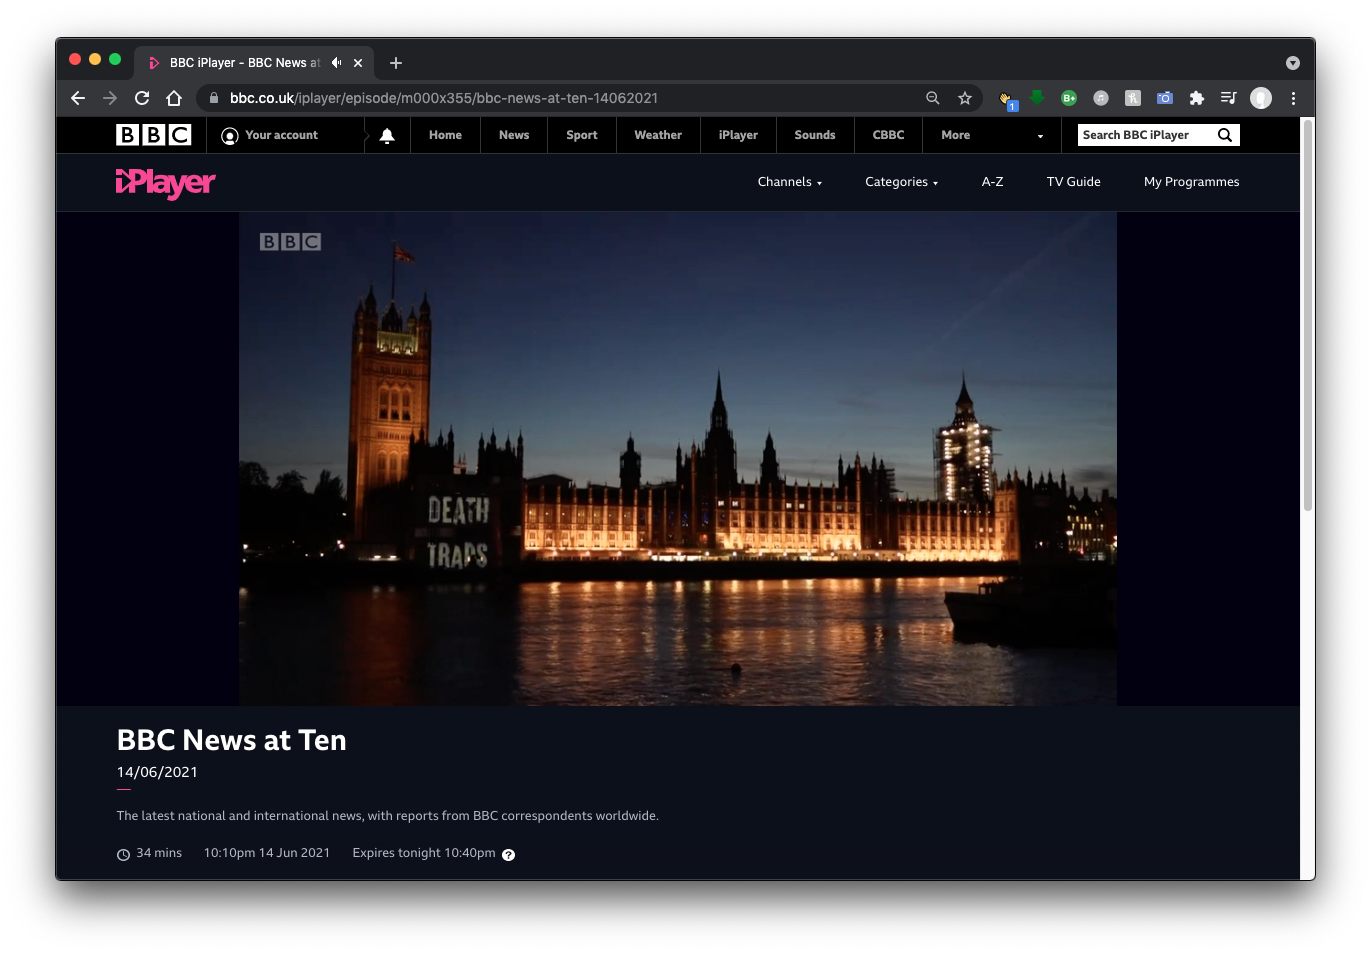Select the BBC iPlayer browser tab

click(254, 62)
